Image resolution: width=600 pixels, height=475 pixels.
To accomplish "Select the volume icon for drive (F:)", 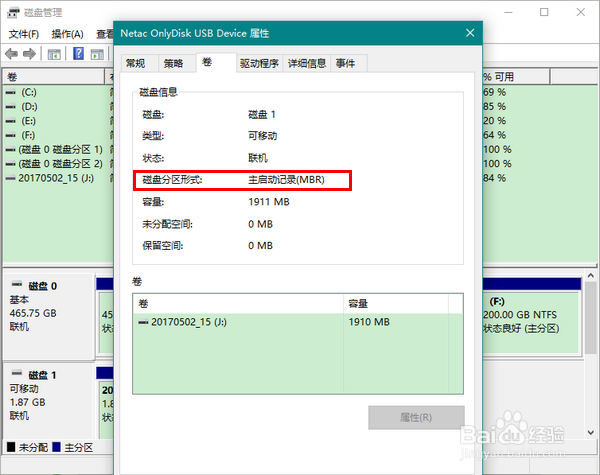I will pyautogui.click(x=11, y=135).
